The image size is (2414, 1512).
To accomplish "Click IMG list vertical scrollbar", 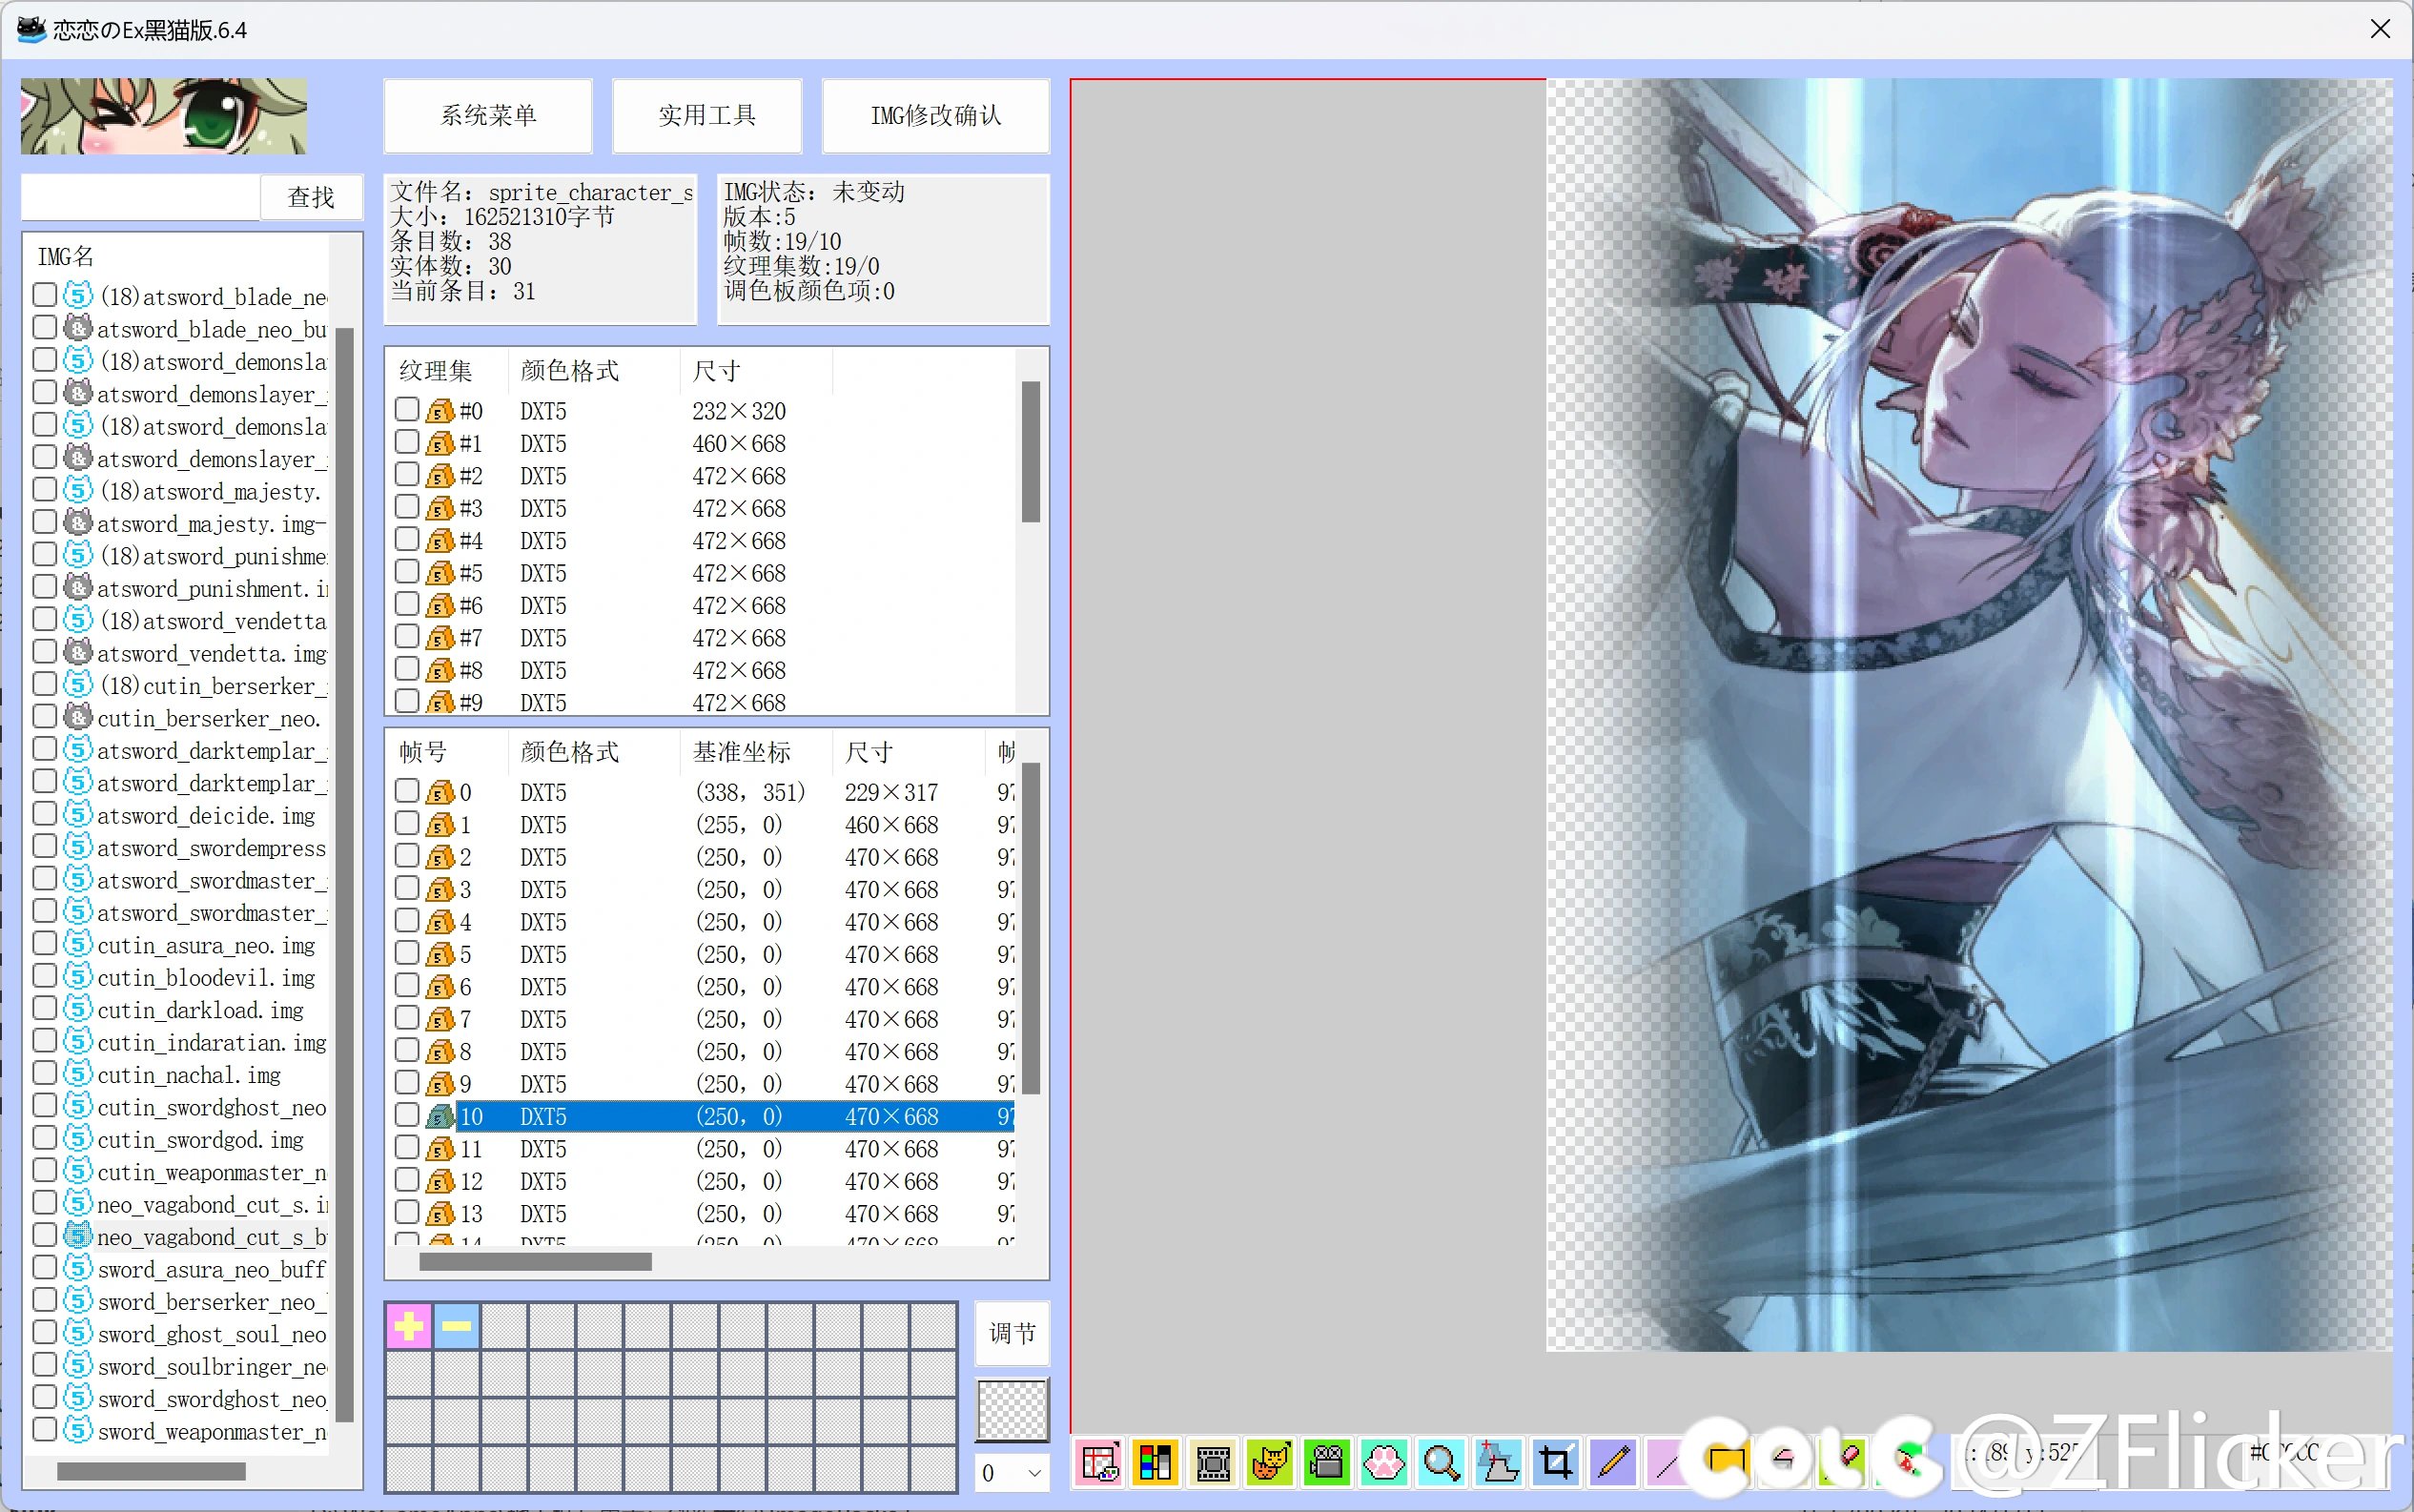I will [x=344, y=874].
